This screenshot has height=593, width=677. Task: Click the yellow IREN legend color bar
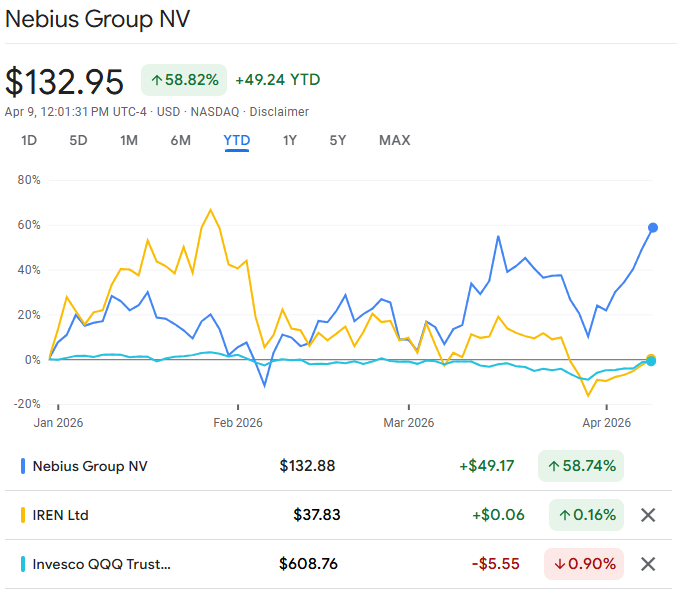tap(23, 515)
